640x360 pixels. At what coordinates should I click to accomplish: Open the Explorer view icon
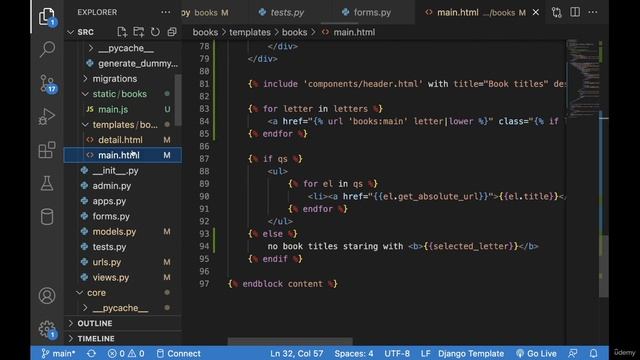(47, 17)
